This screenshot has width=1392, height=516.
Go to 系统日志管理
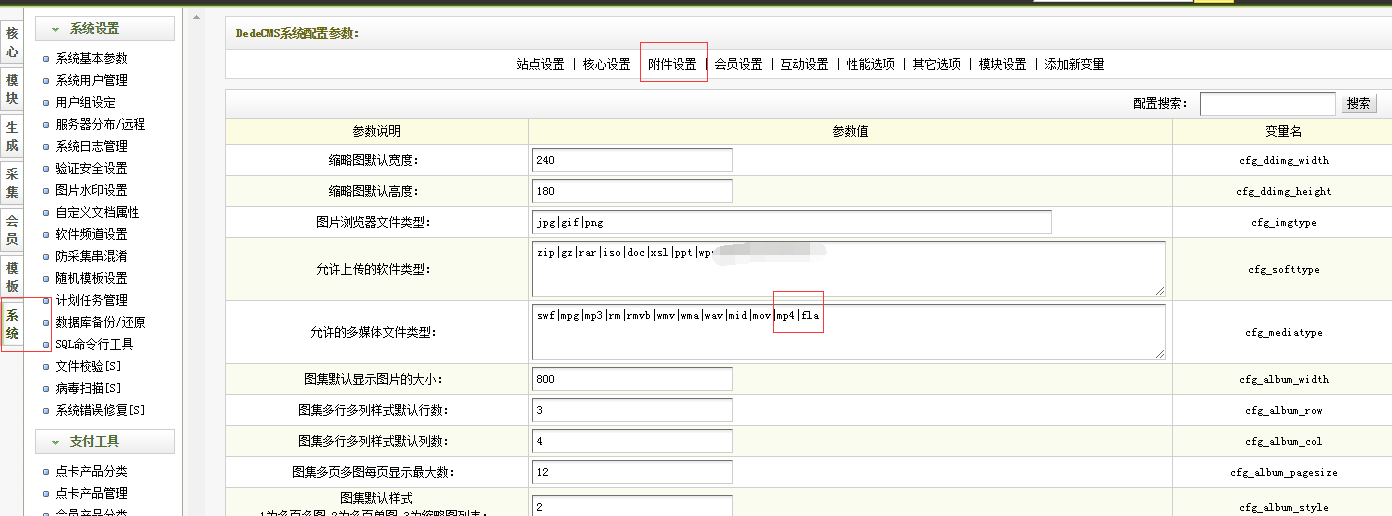tap(92, 146)
